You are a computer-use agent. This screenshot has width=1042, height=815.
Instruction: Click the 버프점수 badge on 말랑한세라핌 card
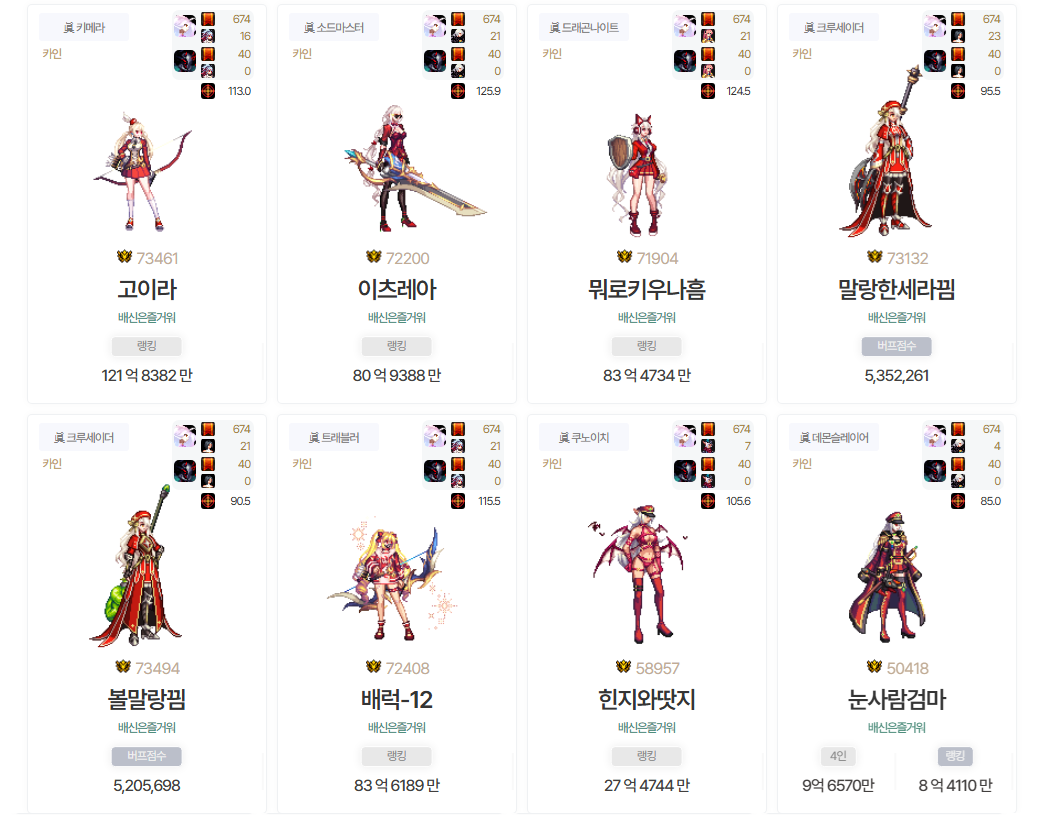click(896, 346)
